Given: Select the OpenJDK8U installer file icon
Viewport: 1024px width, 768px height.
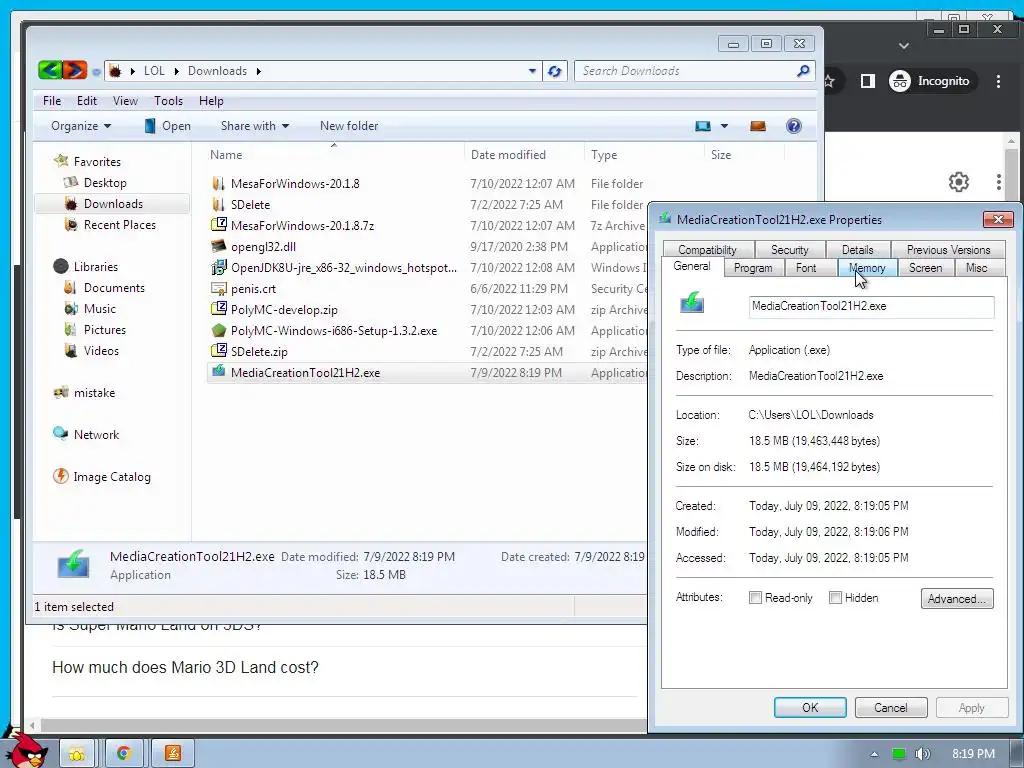Looking at the screenshot, I should 219,268.
